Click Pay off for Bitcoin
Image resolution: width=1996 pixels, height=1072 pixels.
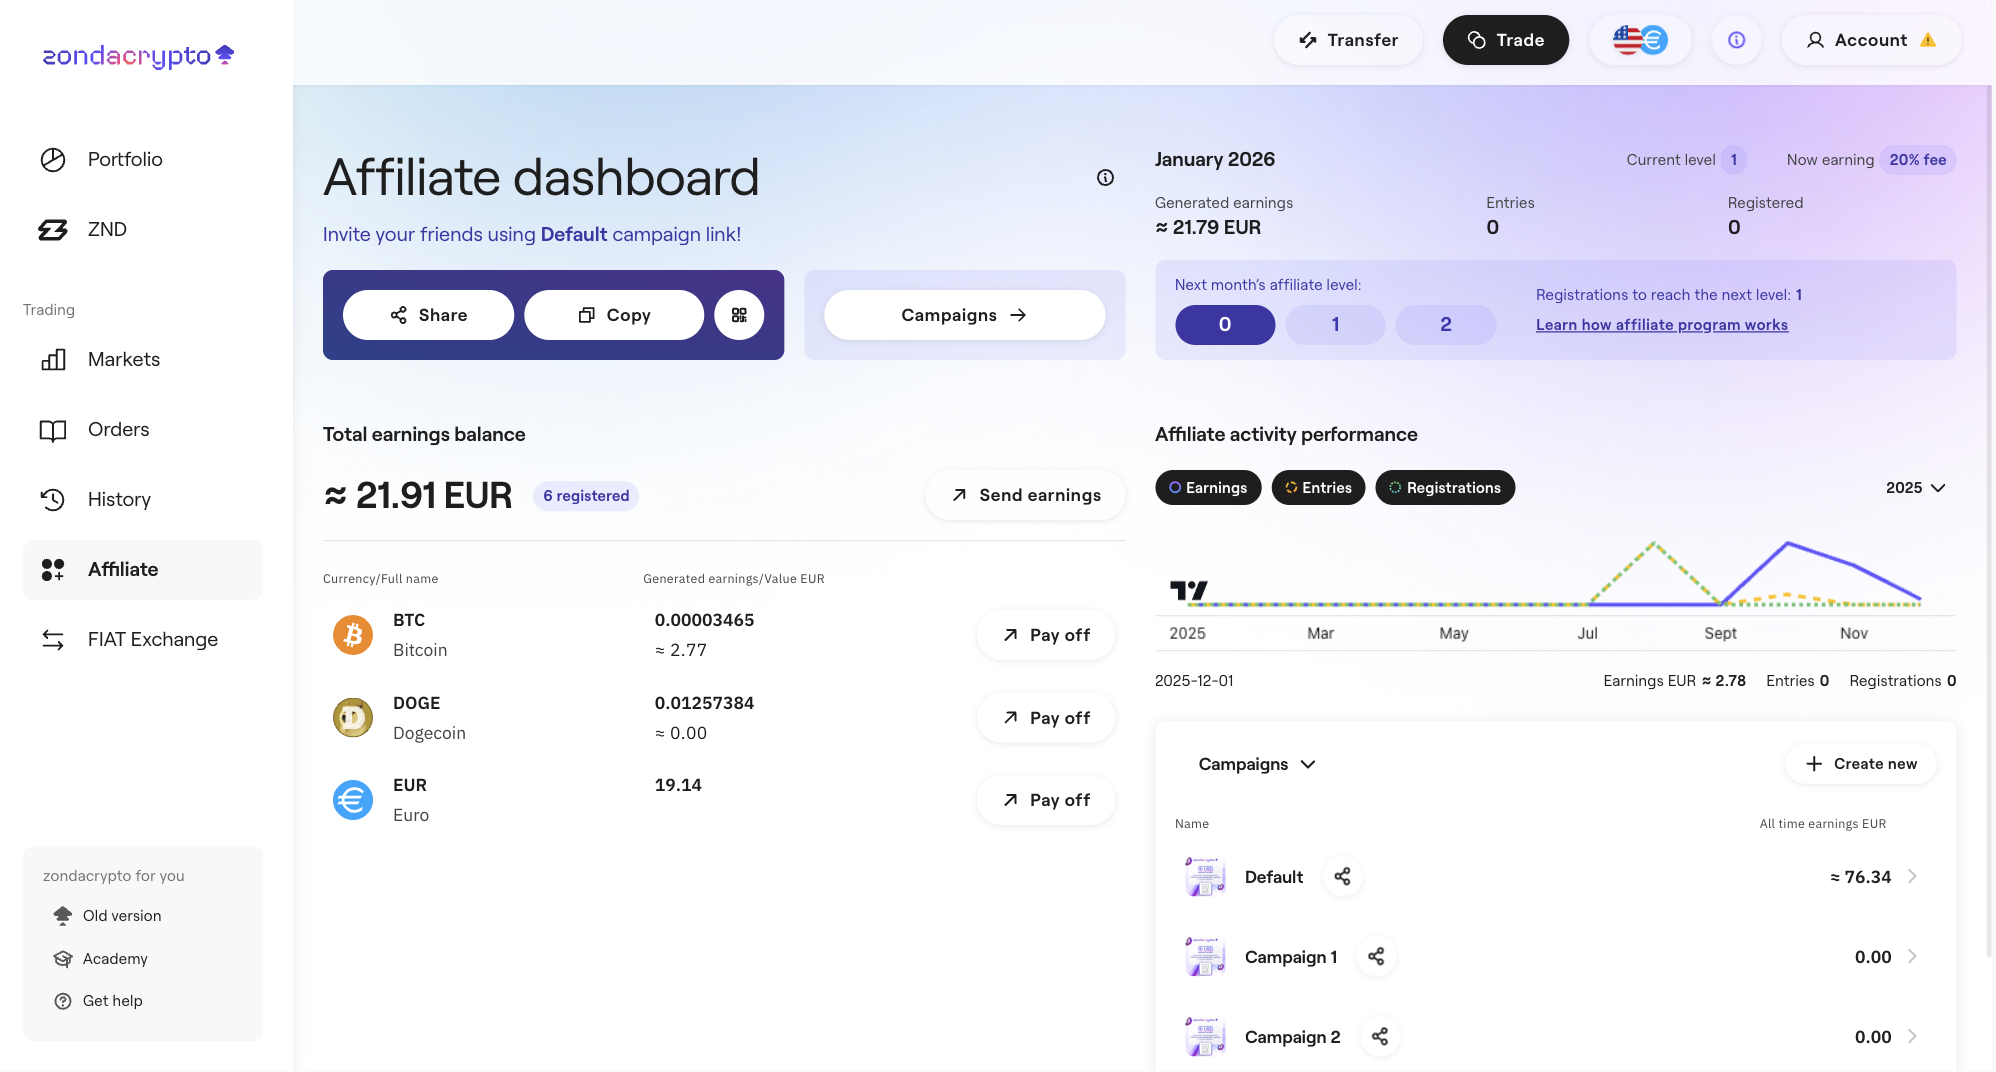pyautogui.click(x=1046, y=635)
